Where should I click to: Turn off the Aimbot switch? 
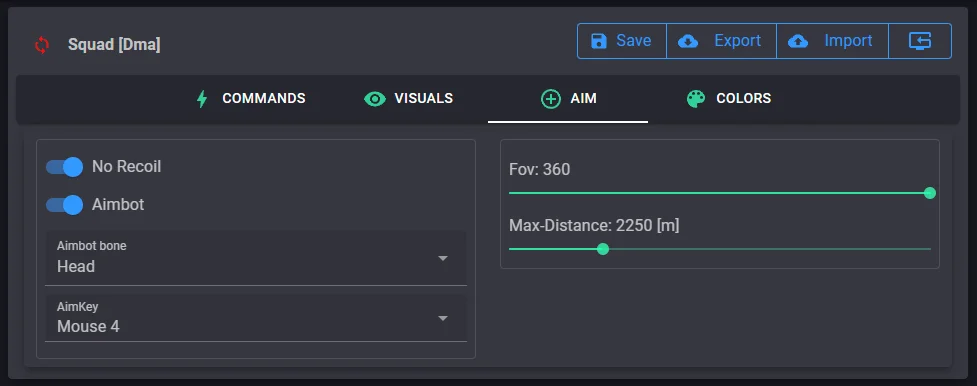[x=64, y=205]
